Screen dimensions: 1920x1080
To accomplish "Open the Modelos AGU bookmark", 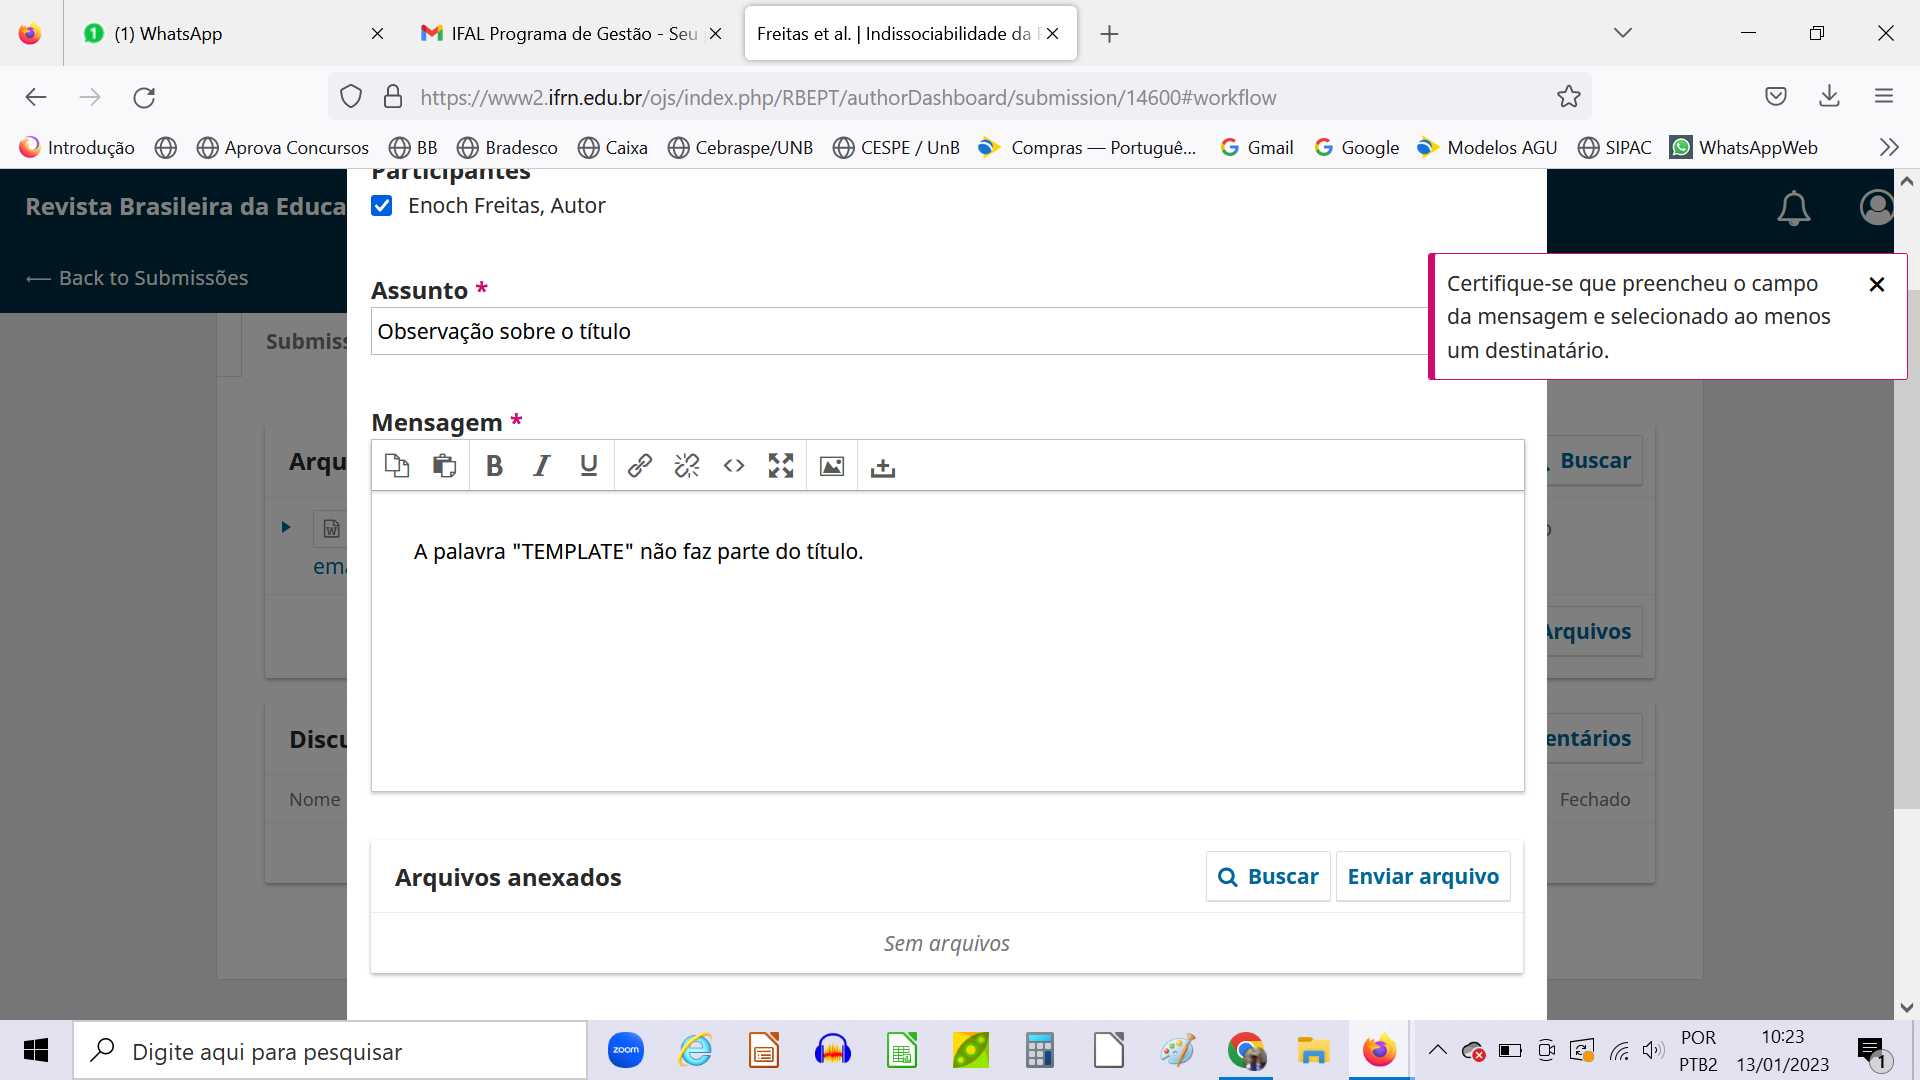I will click(1487, 148).
